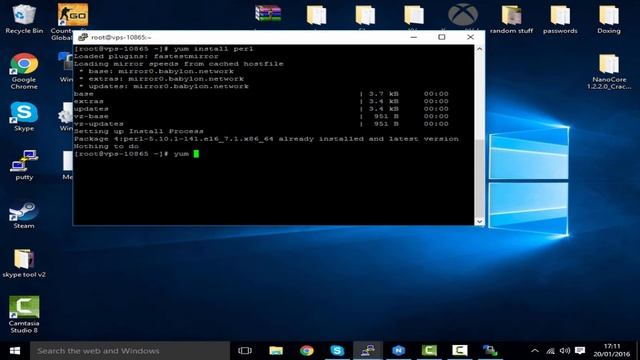Launch Camtasia Studio 8 from the desktop
Viewport: 640px width, 360px height.
24,314
